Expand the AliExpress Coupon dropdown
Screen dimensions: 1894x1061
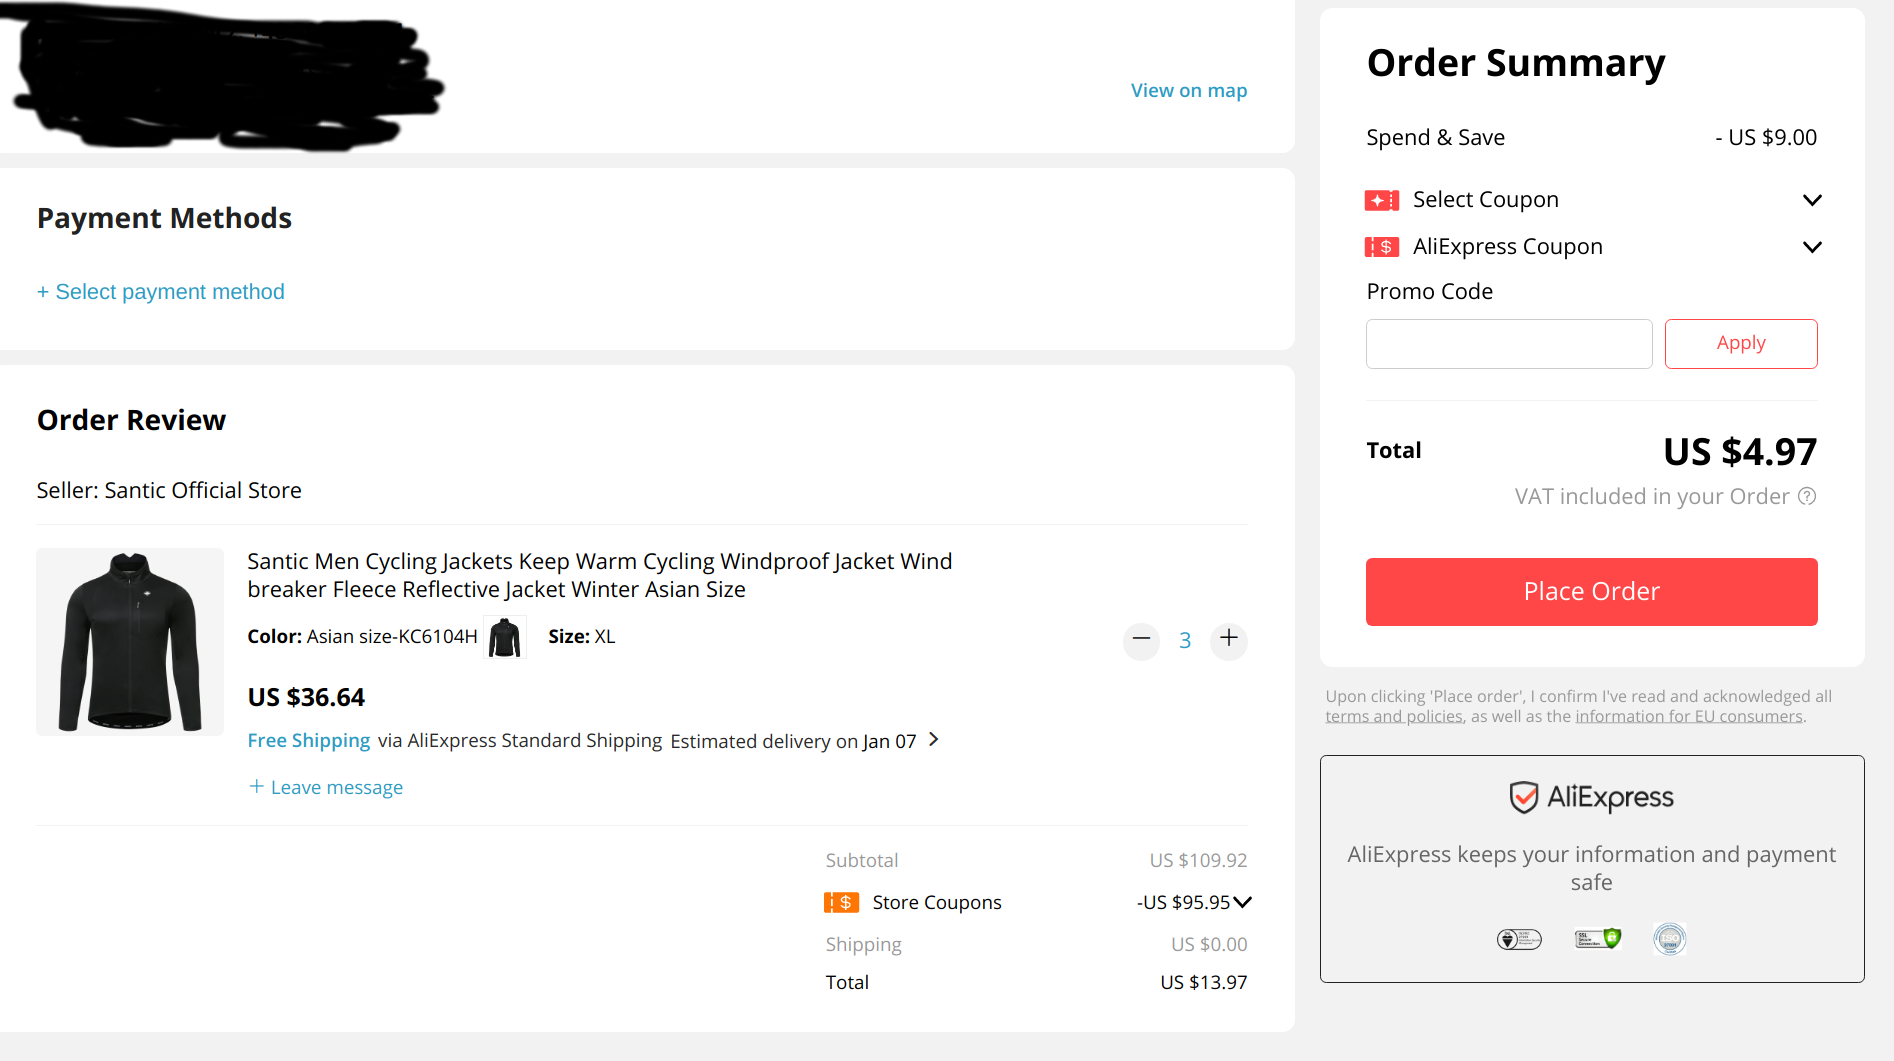point(1812,247)
